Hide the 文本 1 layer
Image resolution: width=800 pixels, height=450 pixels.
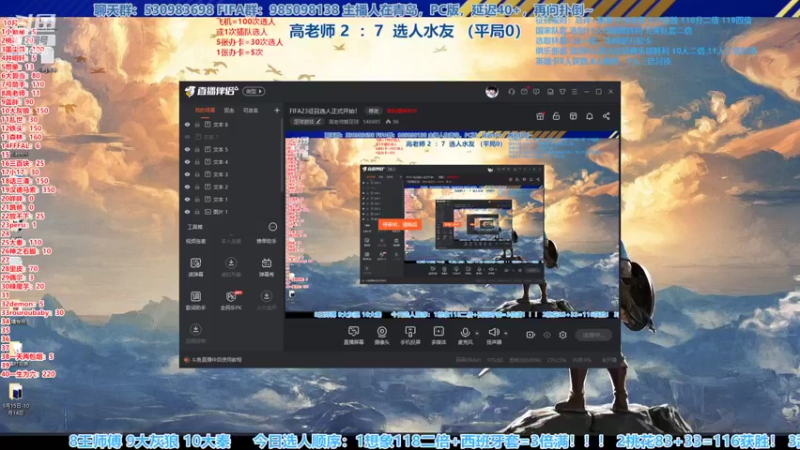187,199
